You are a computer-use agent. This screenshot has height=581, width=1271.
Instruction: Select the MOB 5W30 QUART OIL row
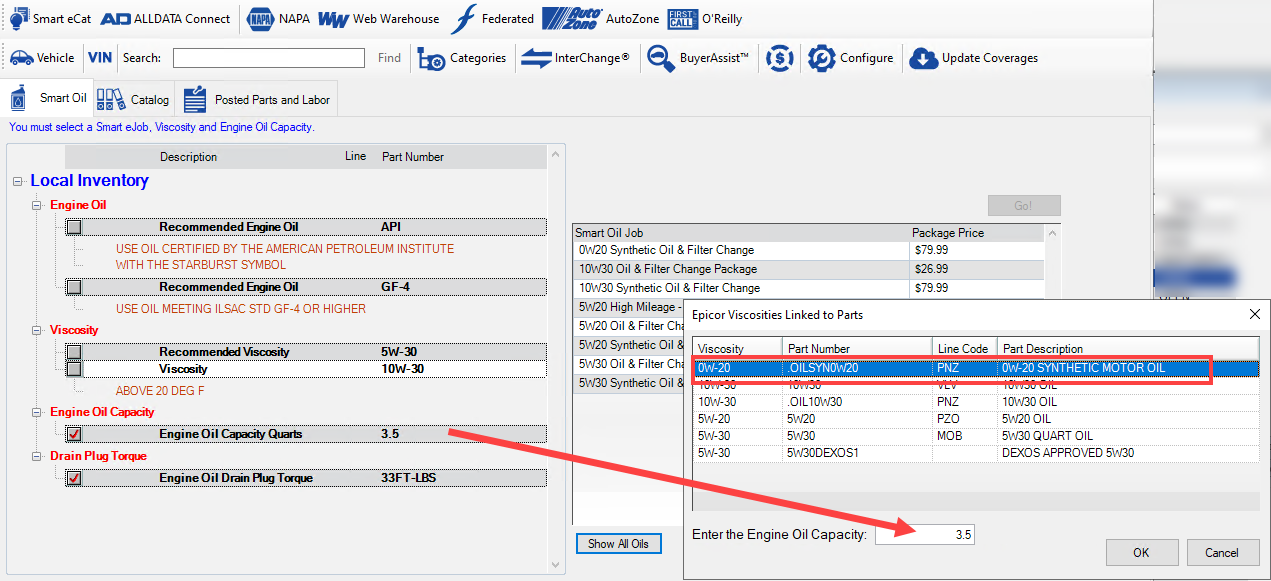[x=976, y=436]
